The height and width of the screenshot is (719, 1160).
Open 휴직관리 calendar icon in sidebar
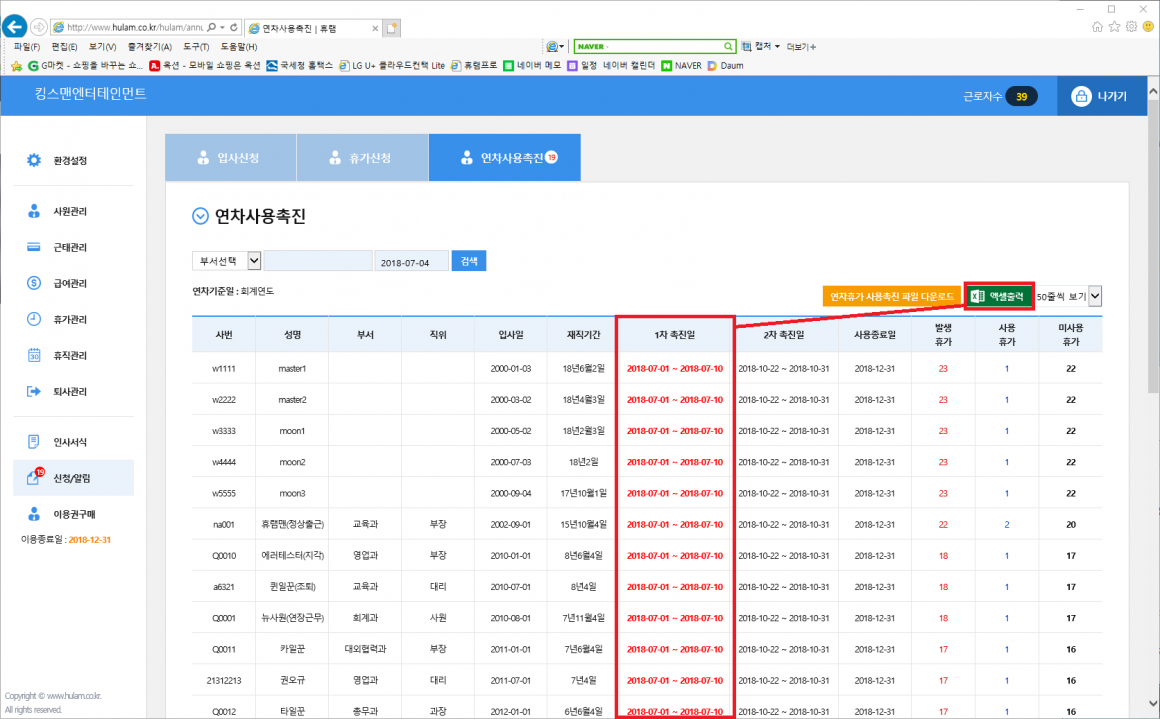pos(34,355)
